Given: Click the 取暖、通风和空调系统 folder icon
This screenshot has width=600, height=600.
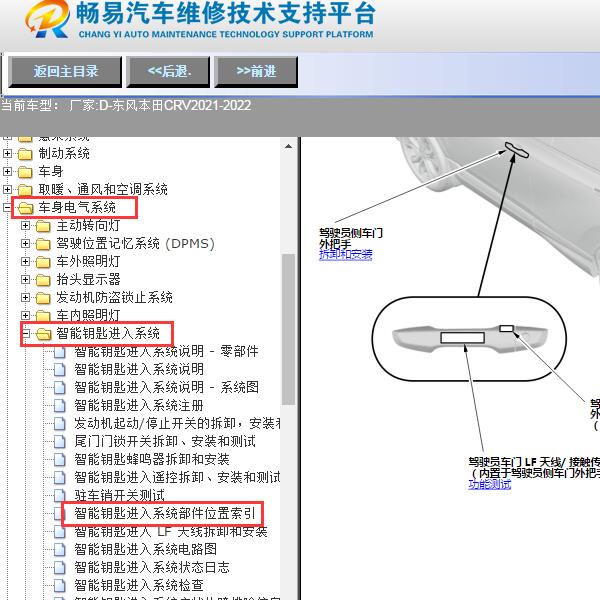Looking at the screenshot, I should click(25, 190).
